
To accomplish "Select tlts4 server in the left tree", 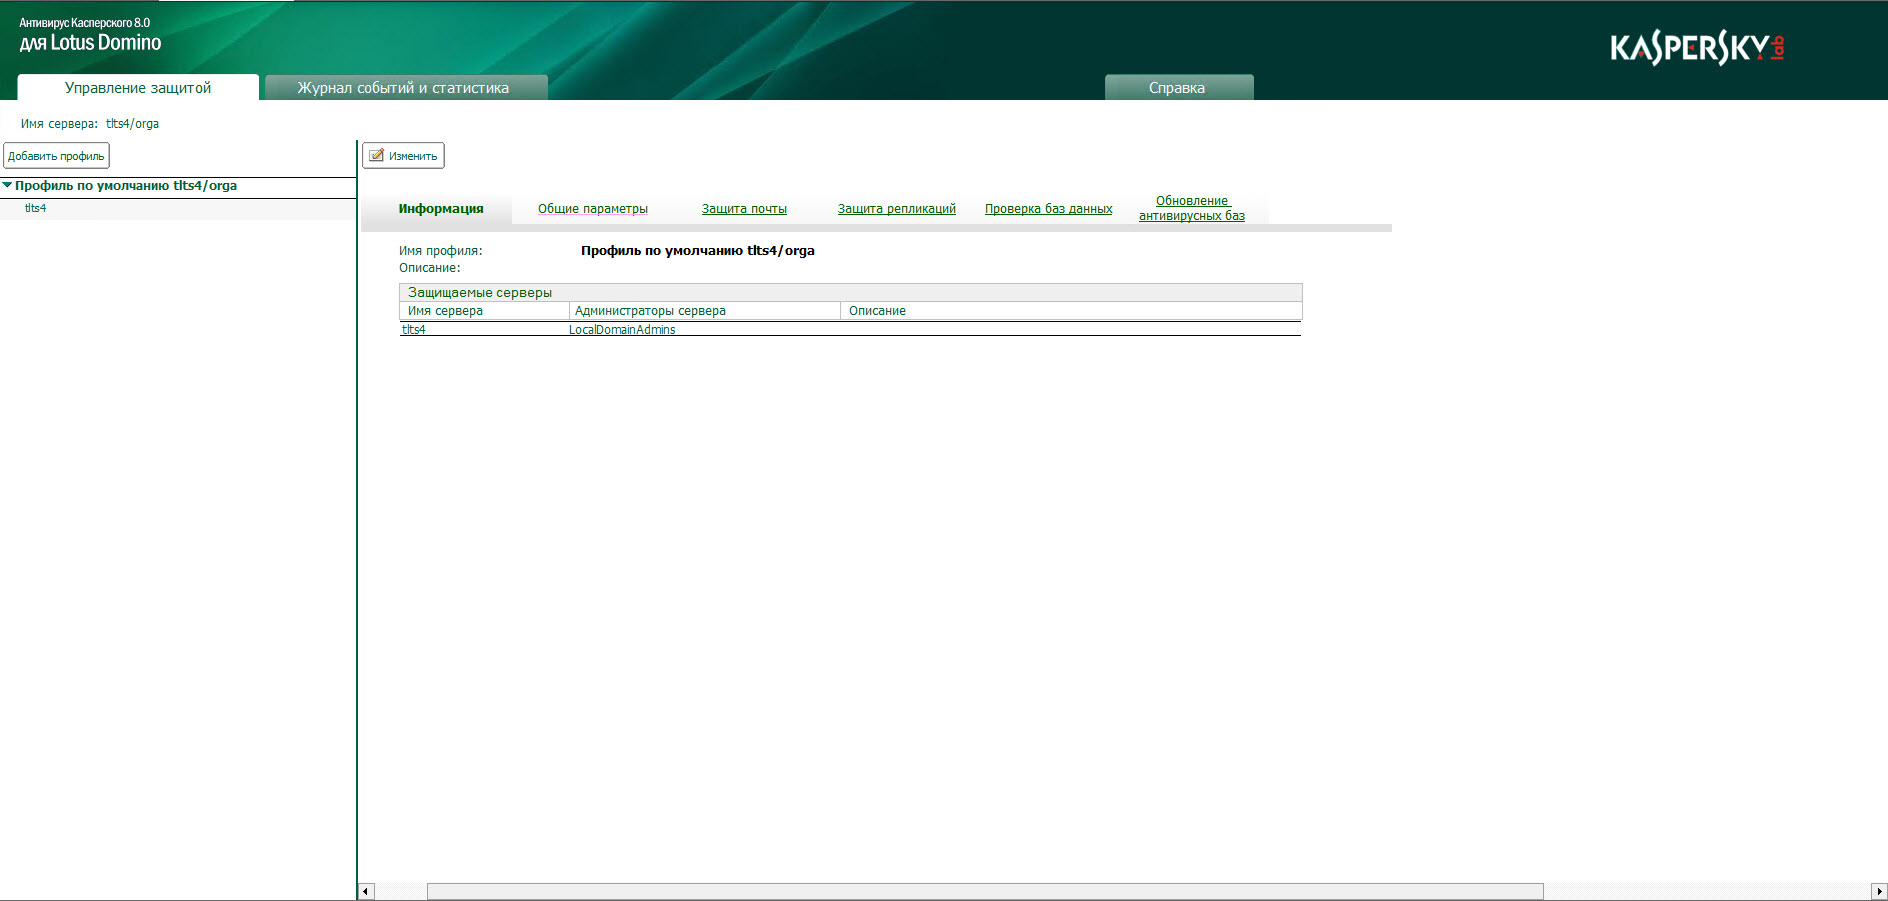I will pyautogui.click(x=36, y=208).
